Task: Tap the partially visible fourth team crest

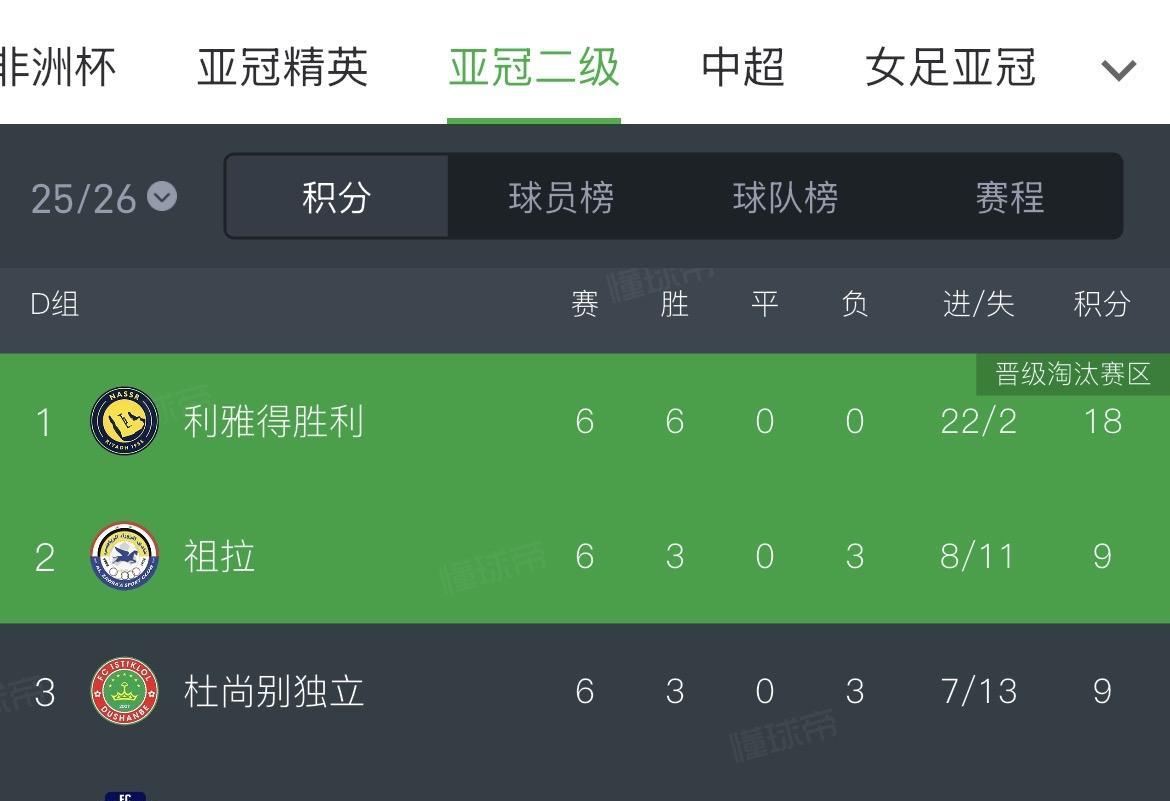Action: tap(125, 795)
